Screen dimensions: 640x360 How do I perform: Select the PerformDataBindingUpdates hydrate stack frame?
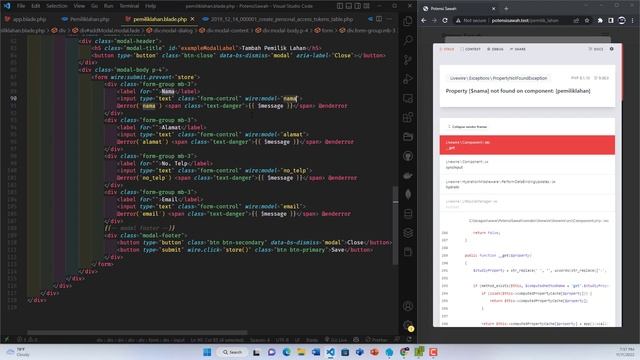pyautogui.click(x=527, y=184)
